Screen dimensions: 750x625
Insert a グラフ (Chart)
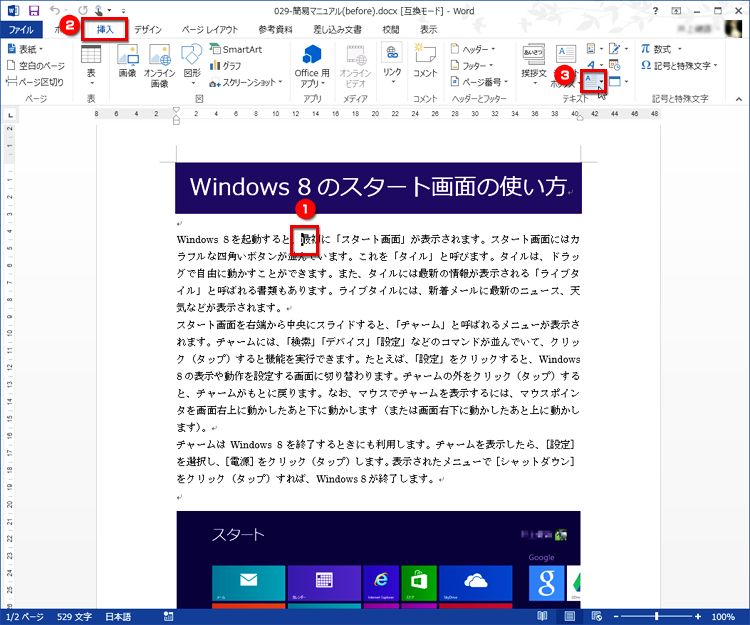pyautogui.click(x=226, y=66)
